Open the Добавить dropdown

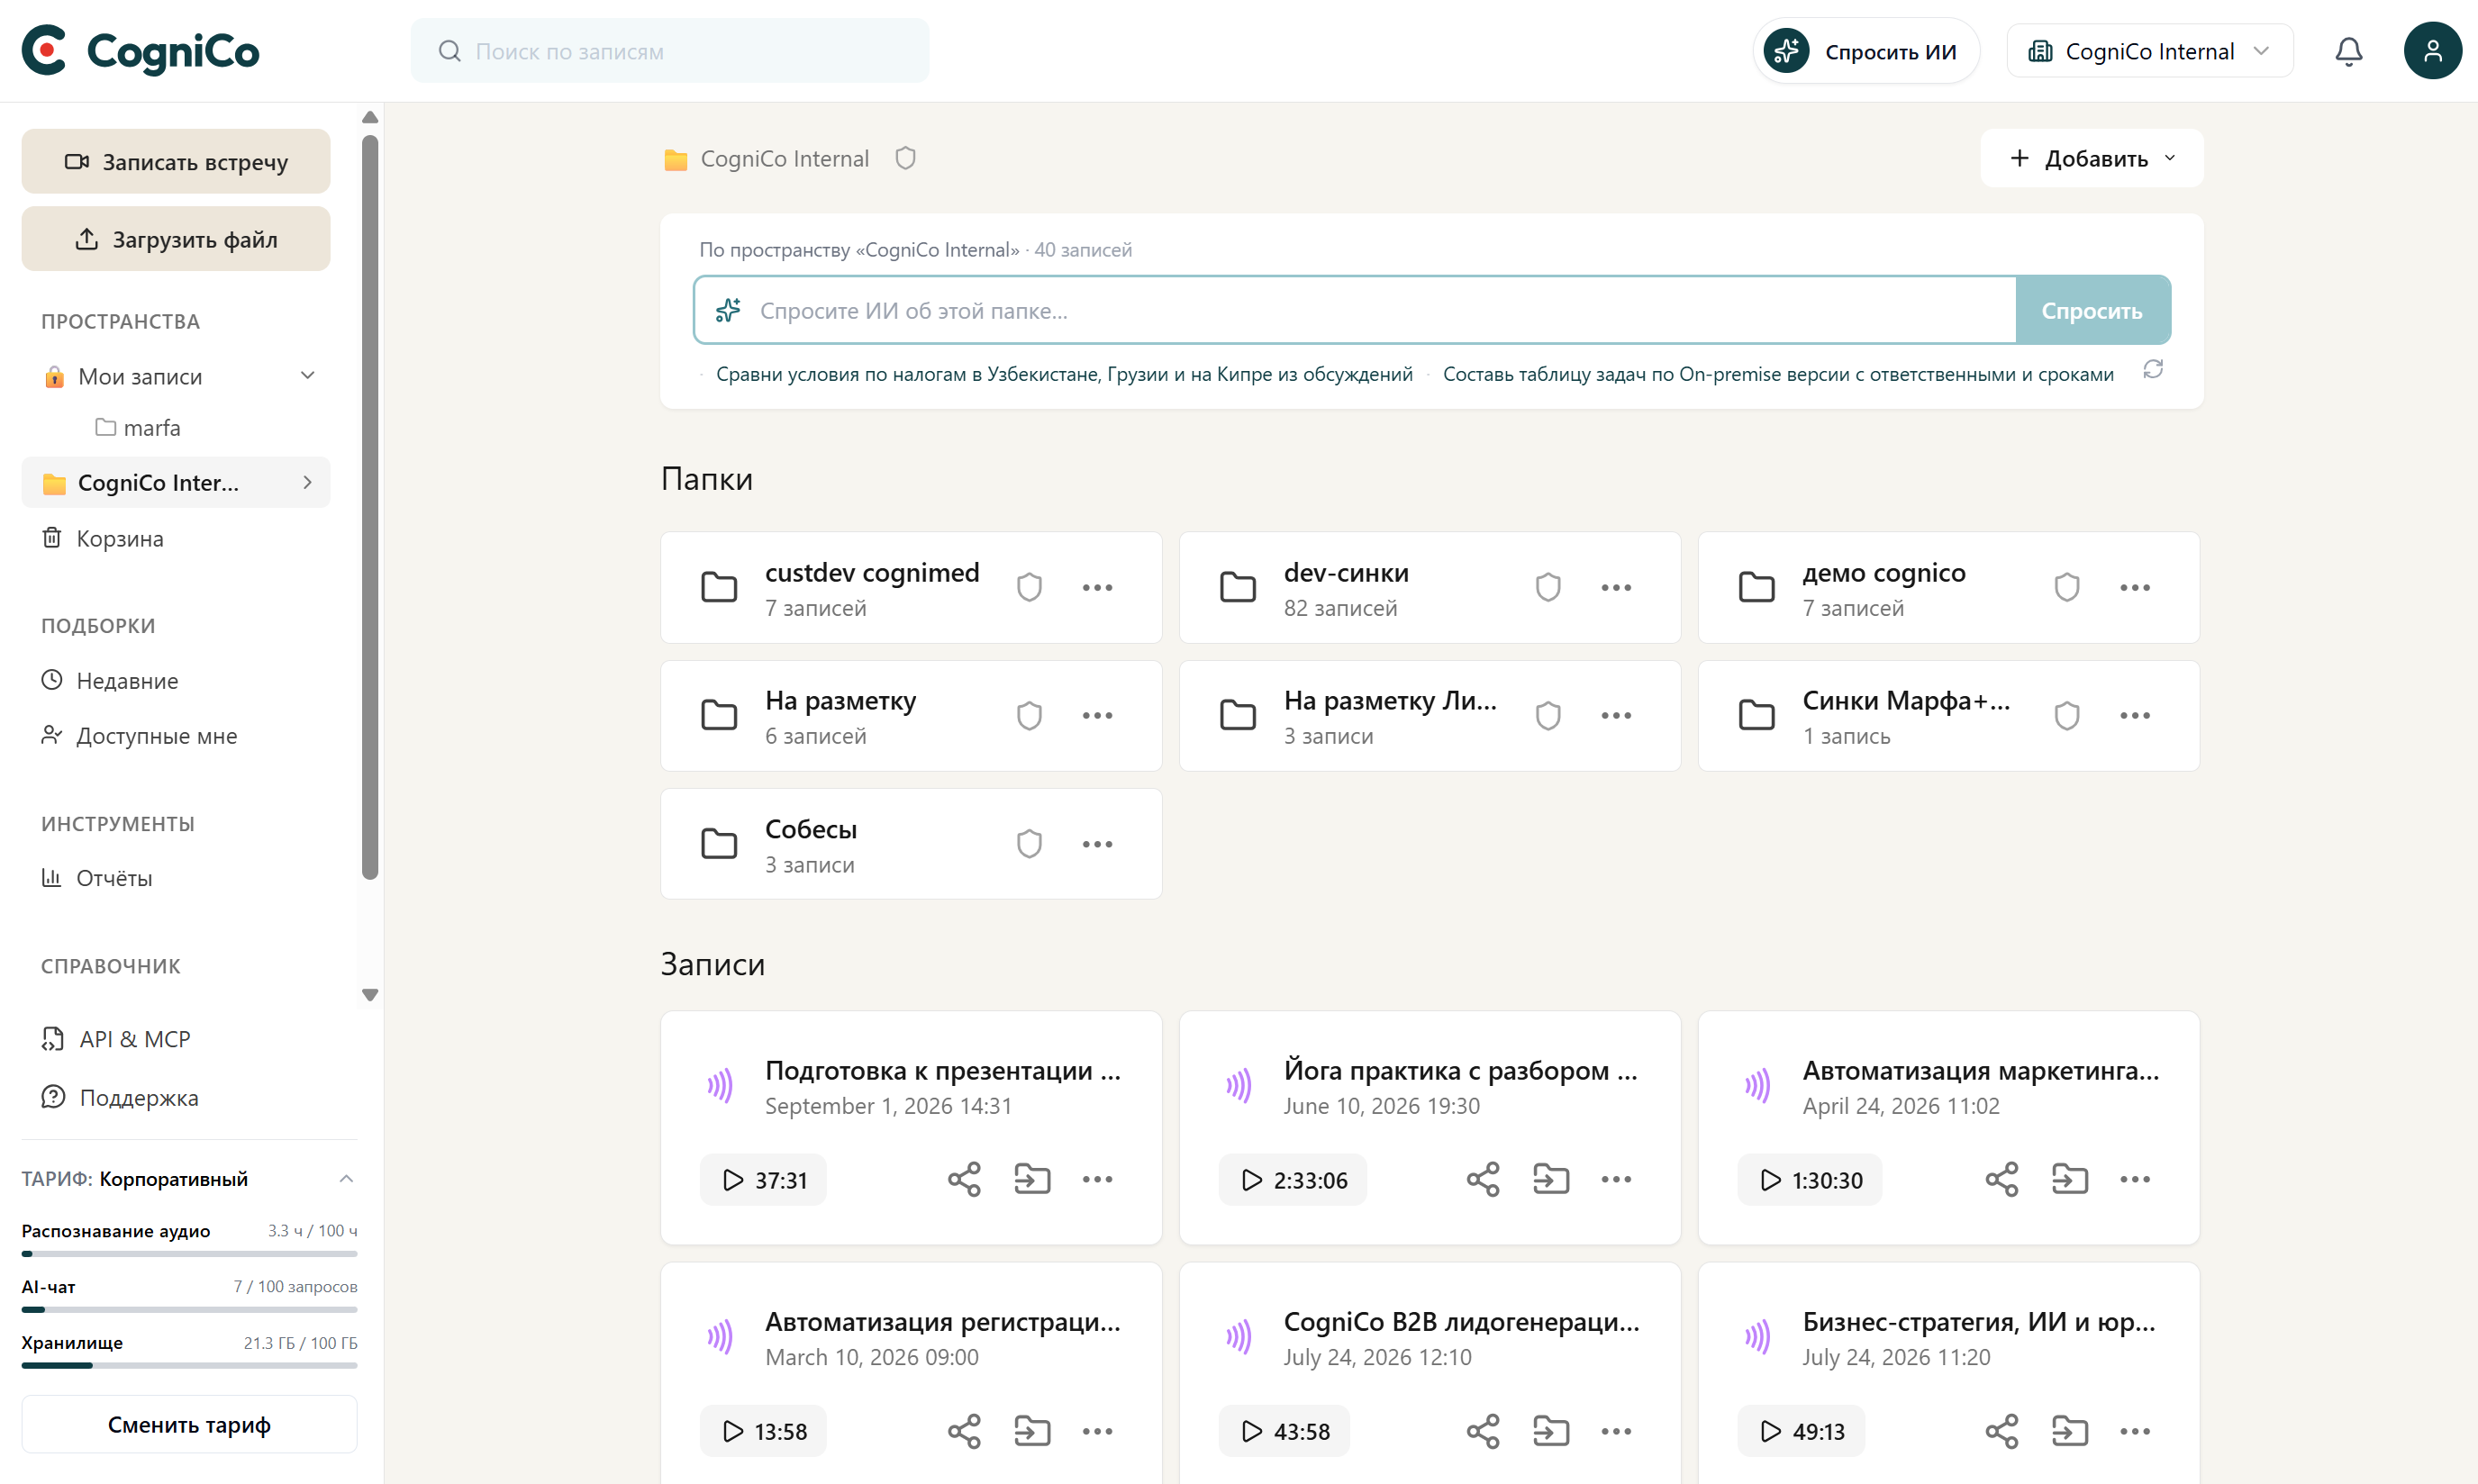click(x=2091, y=158)
